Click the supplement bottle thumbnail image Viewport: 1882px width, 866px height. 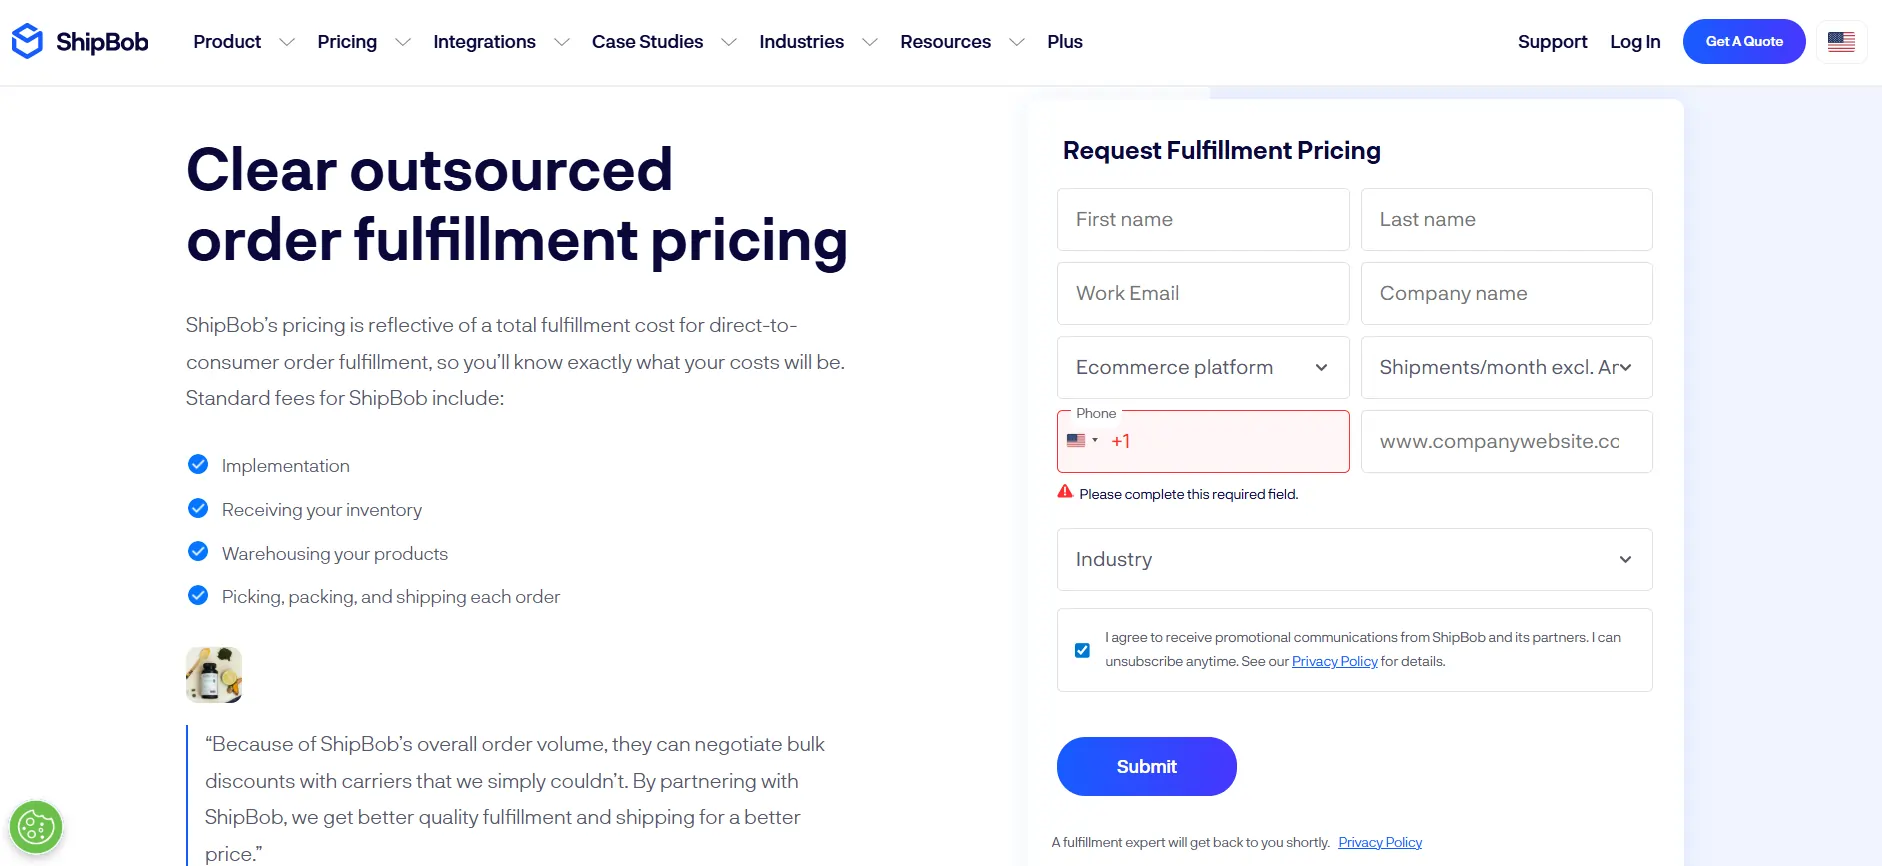(213, 674)
